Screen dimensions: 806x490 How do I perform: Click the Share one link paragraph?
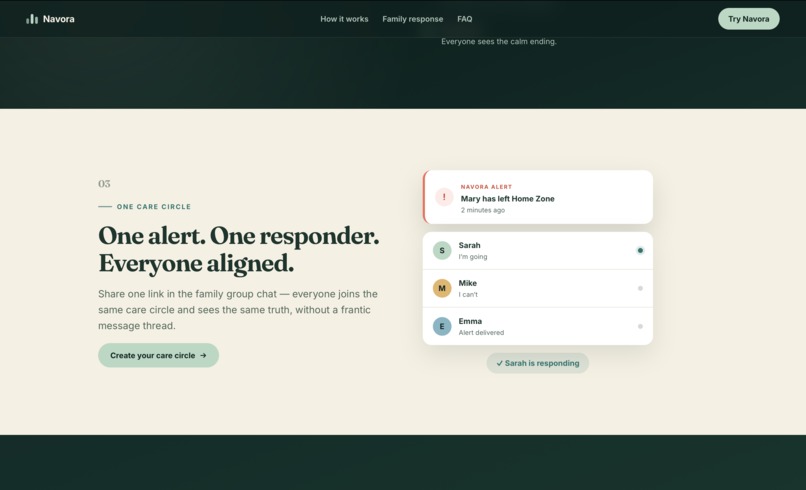click(x=238, y=310)
